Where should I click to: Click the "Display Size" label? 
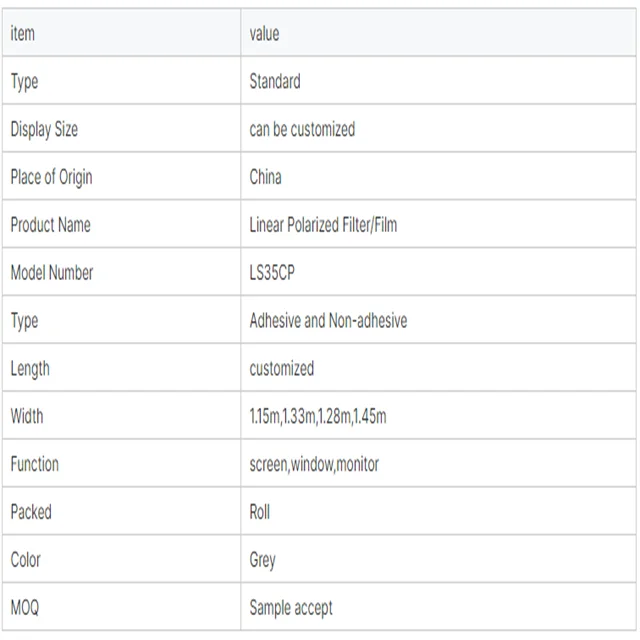[44, 129]
